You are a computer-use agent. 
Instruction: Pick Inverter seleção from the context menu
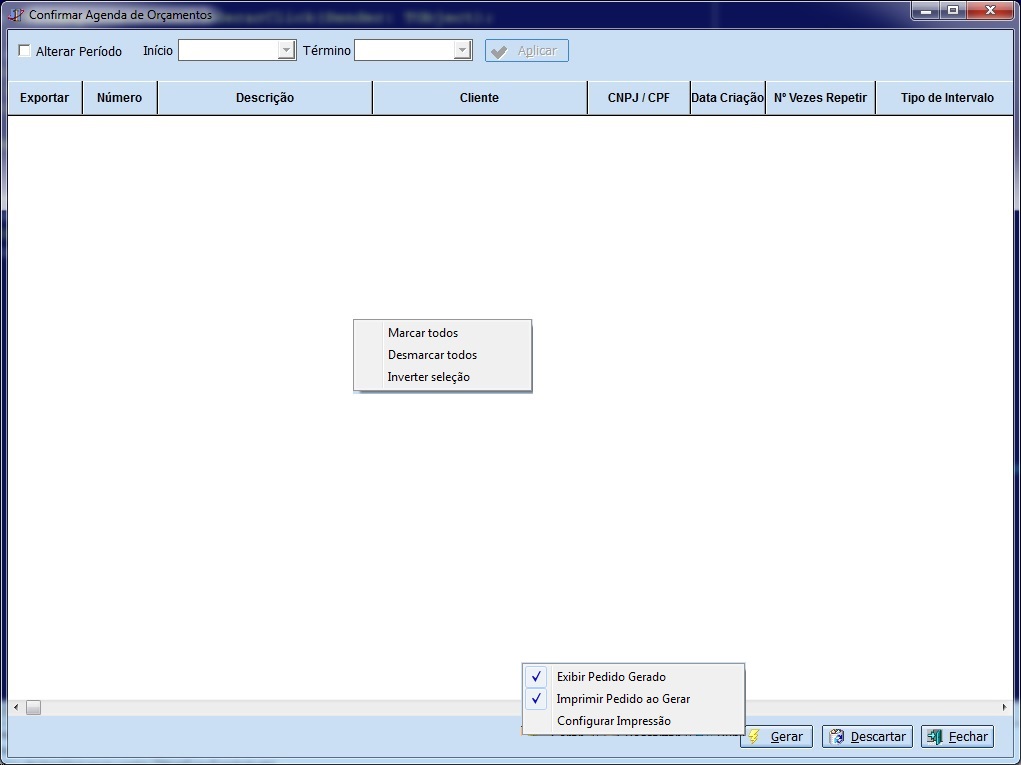[x=428, y=377]
